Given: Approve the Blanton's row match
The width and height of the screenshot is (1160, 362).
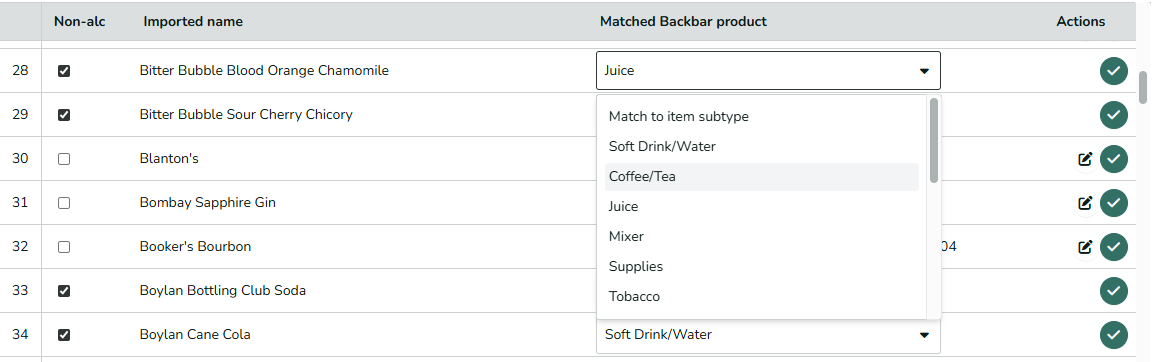Looking at the screenshot, I should pyautogui.click(x=1113, y=159).
